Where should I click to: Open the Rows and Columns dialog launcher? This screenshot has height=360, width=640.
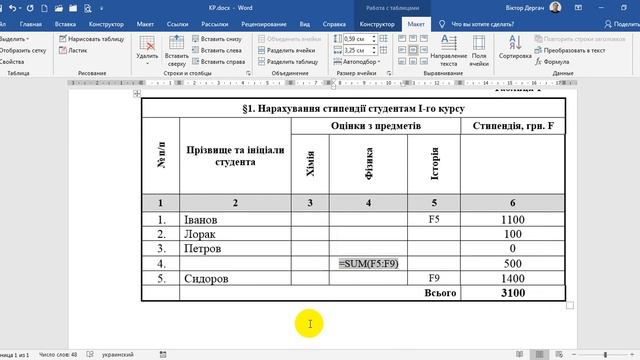248,73
